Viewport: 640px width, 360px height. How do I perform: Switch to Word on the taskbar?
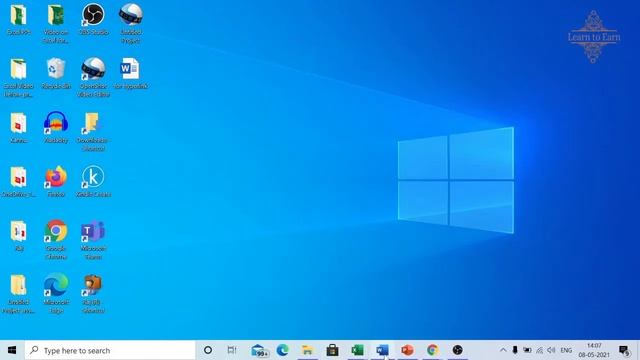pyautogui.click(x=382, y=350)
